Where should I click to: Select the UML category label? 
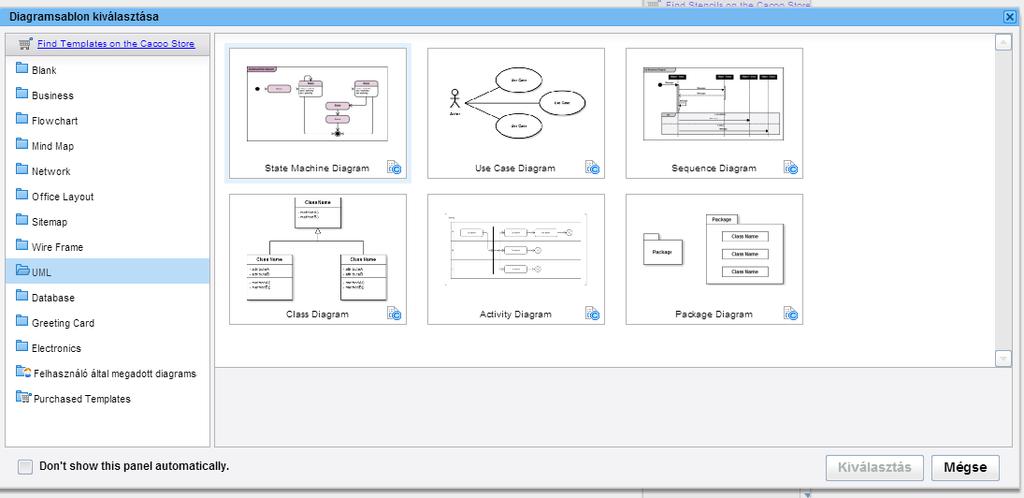point(42,273)
